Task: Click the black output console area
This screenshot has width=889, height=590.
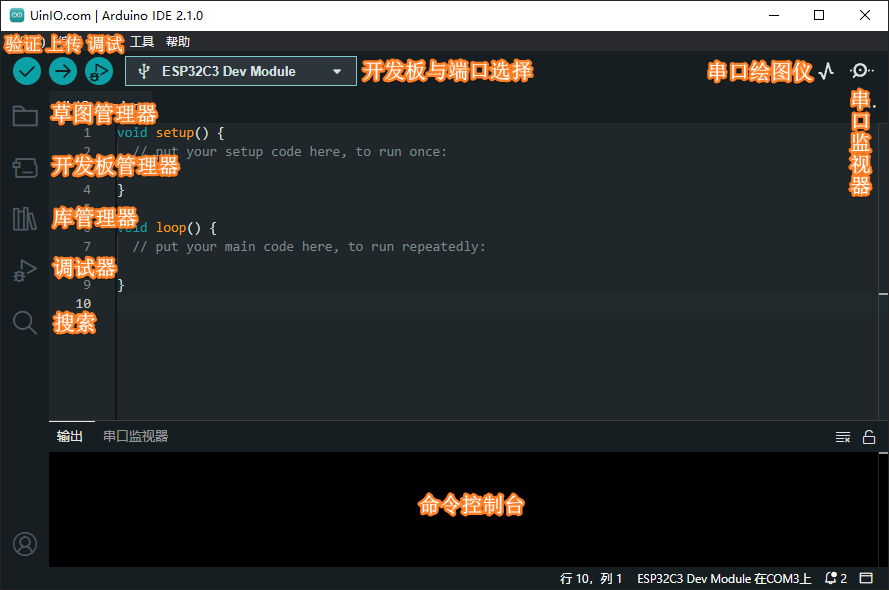Action: (463, 509)
